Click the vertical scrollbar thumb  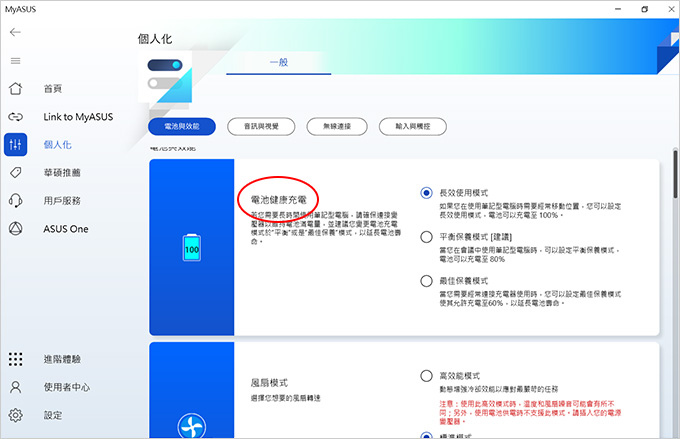tap(675, 174)
